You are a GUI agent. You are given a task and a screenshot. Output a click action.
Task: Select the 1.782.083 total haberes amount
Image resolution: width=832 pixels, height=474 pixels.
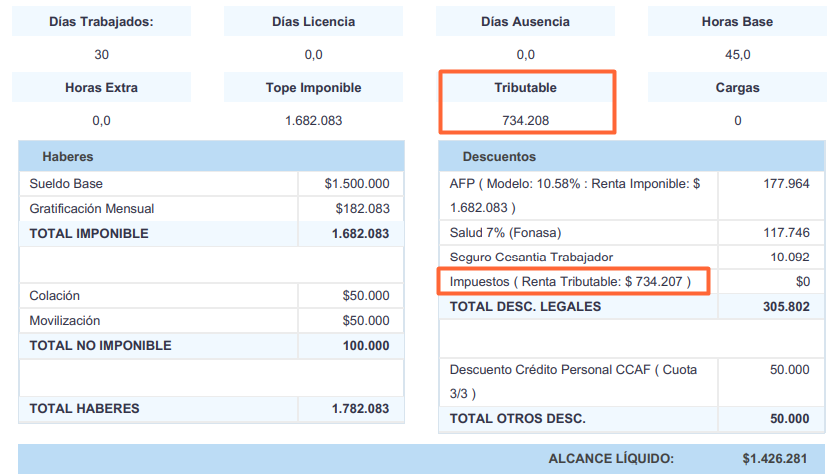point(360,409)
